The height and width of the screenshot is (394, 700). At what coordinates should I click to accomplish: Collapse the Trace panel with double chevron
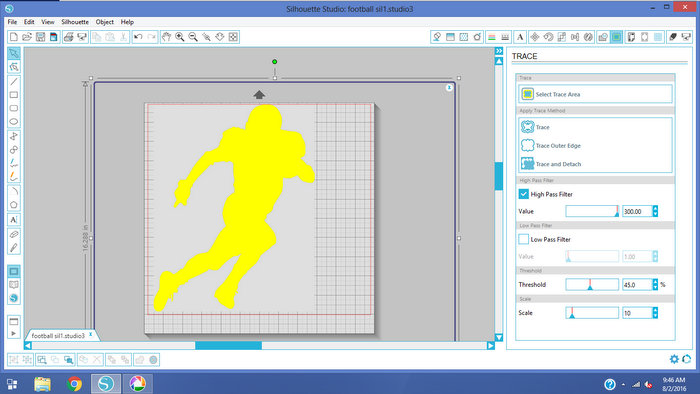(x=499, y=51)
